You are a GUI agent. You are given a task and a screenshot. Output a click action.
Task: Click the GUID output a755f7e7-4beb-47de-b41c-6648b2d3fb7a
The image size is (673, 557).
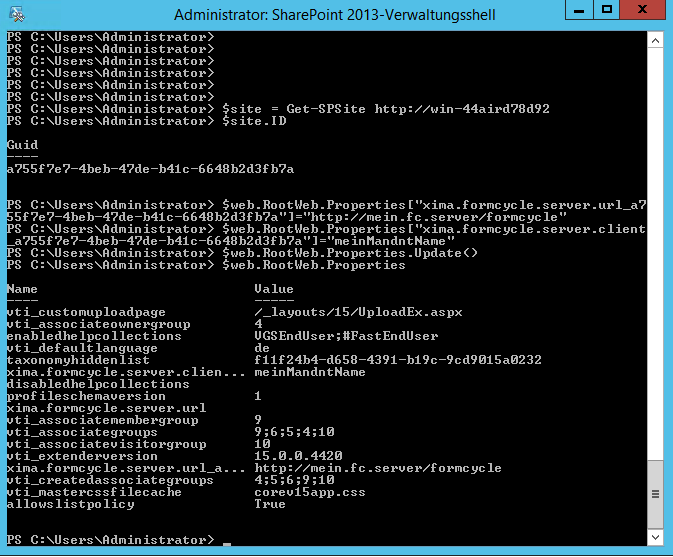point(150,170)
